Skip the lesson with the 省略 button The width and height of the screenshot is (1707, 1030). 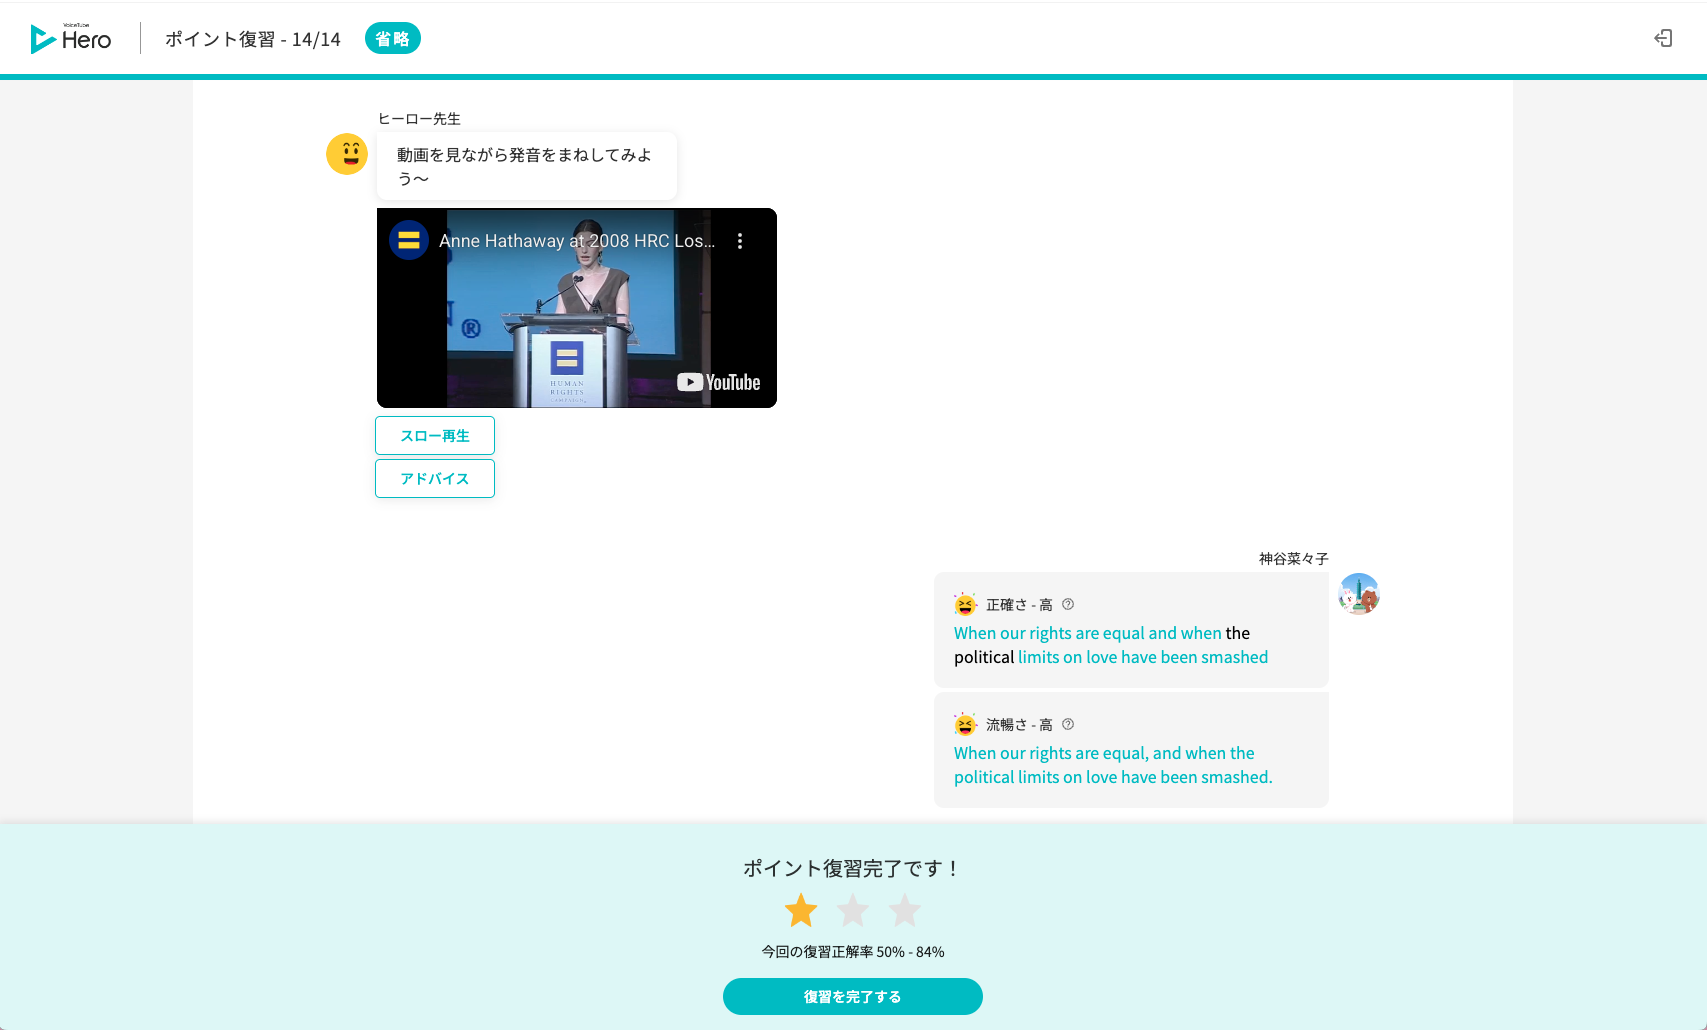click(392, 38)
